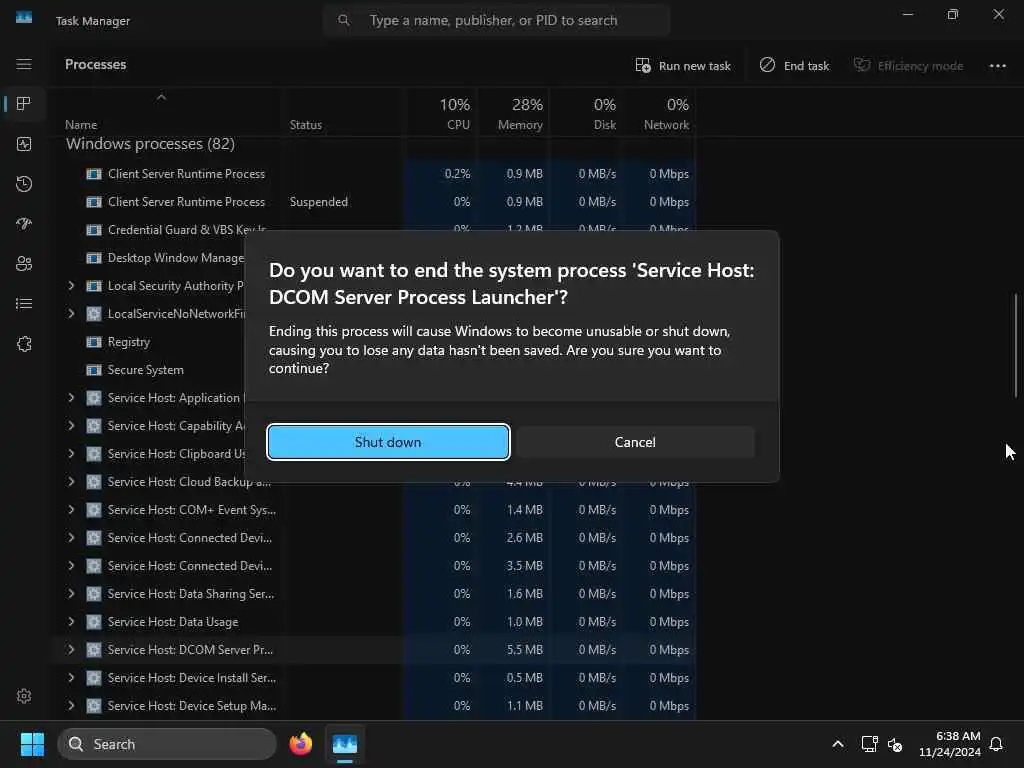This screenshot has width=1024, height=768.
Task: Expand Service Host: Clipboard User row
Action: pos(71,453)
